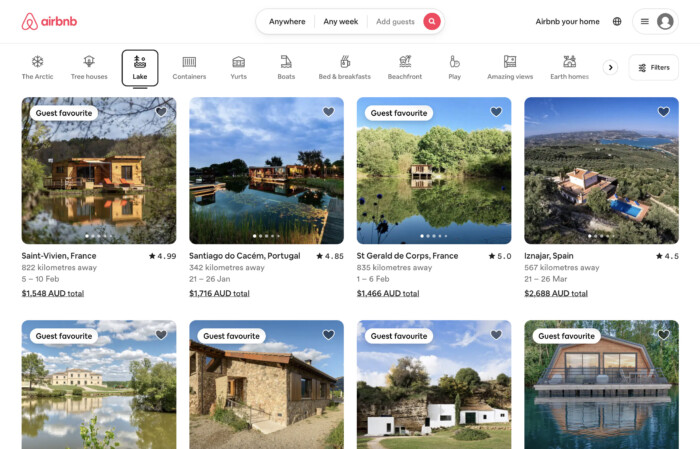Pick the Beachfront category
Screen dimensions: 700x449
[405, 67]
